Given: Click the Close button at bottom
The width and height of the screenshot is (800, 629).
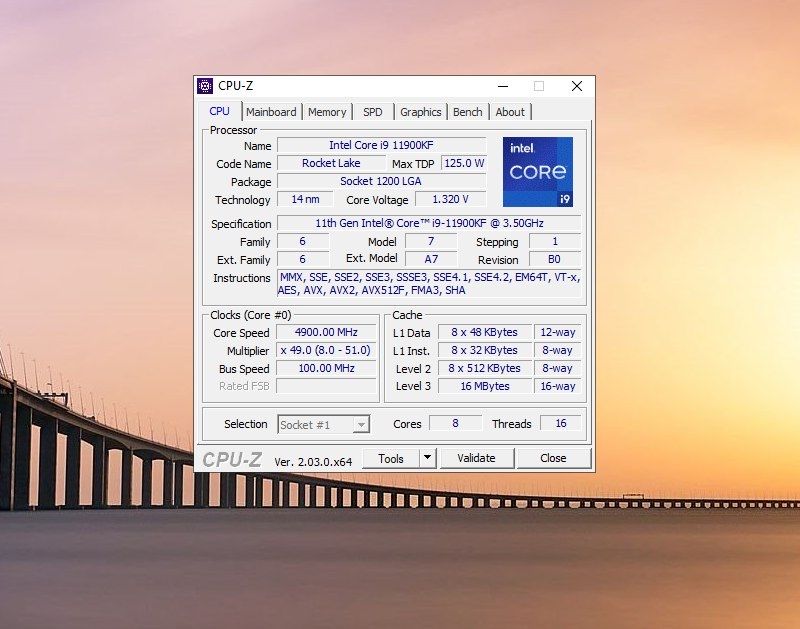Looking at the screenshot, I should click(x=554, y=458).
